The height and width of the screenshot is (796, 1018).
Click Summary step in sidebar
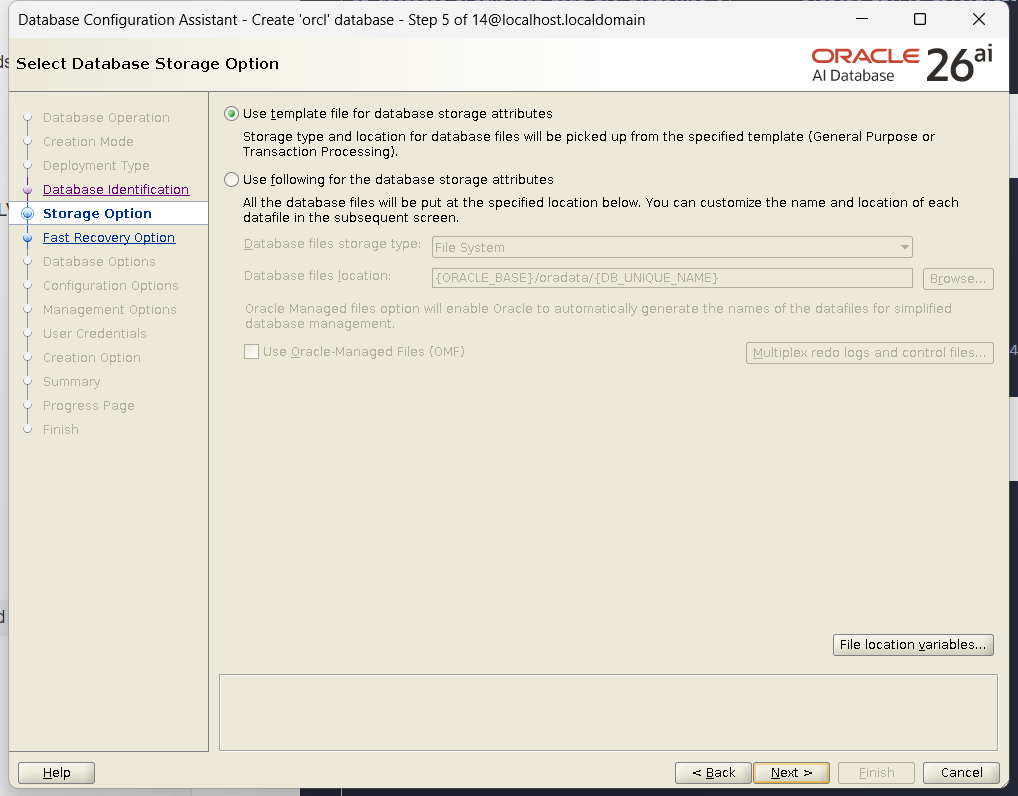[x=71, y=382]
